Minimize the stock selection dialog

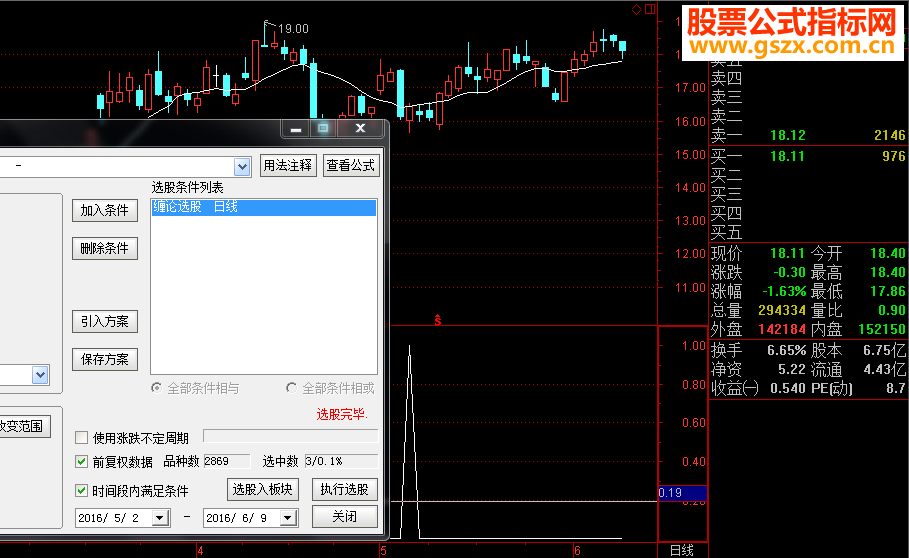tap(296, 129)
